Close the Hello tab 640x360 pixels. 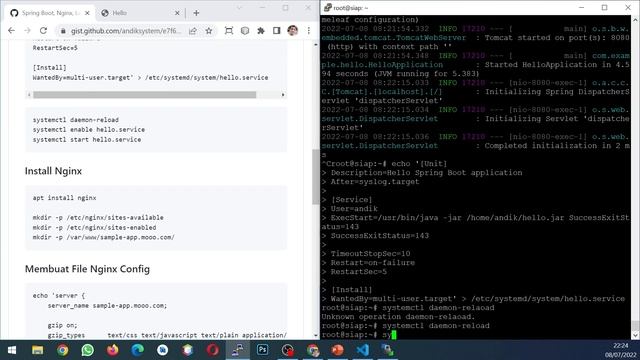pyautogui.click(x=177, y=13)
